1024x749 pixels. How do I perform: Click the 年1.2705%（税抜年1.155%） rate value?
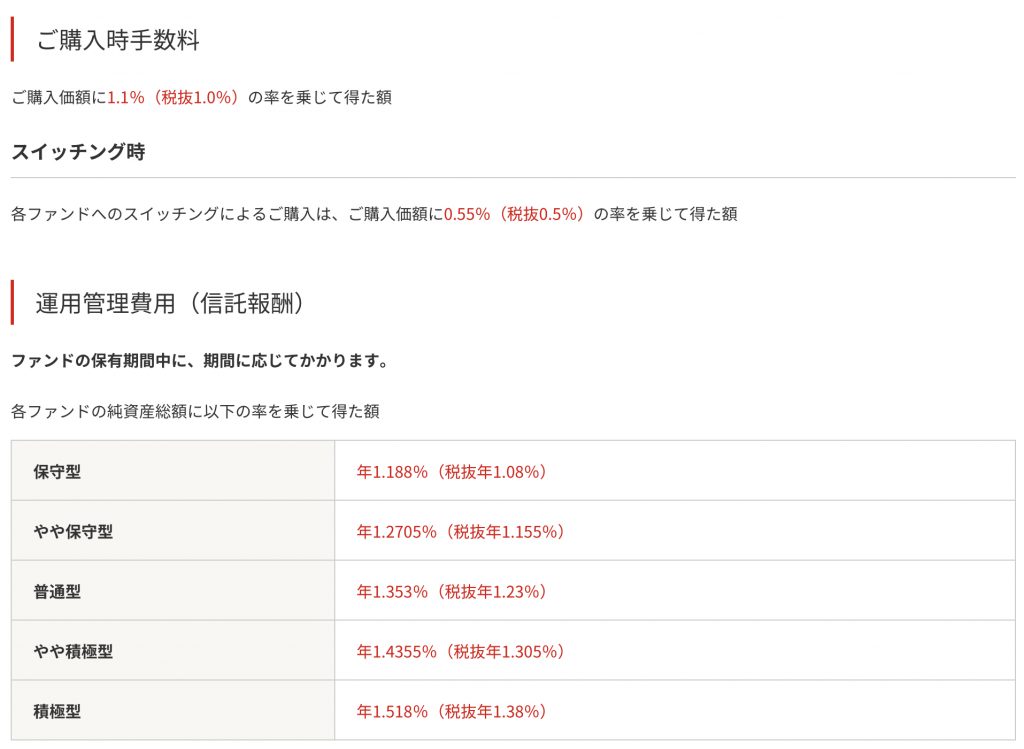click(x=461, y=532)
